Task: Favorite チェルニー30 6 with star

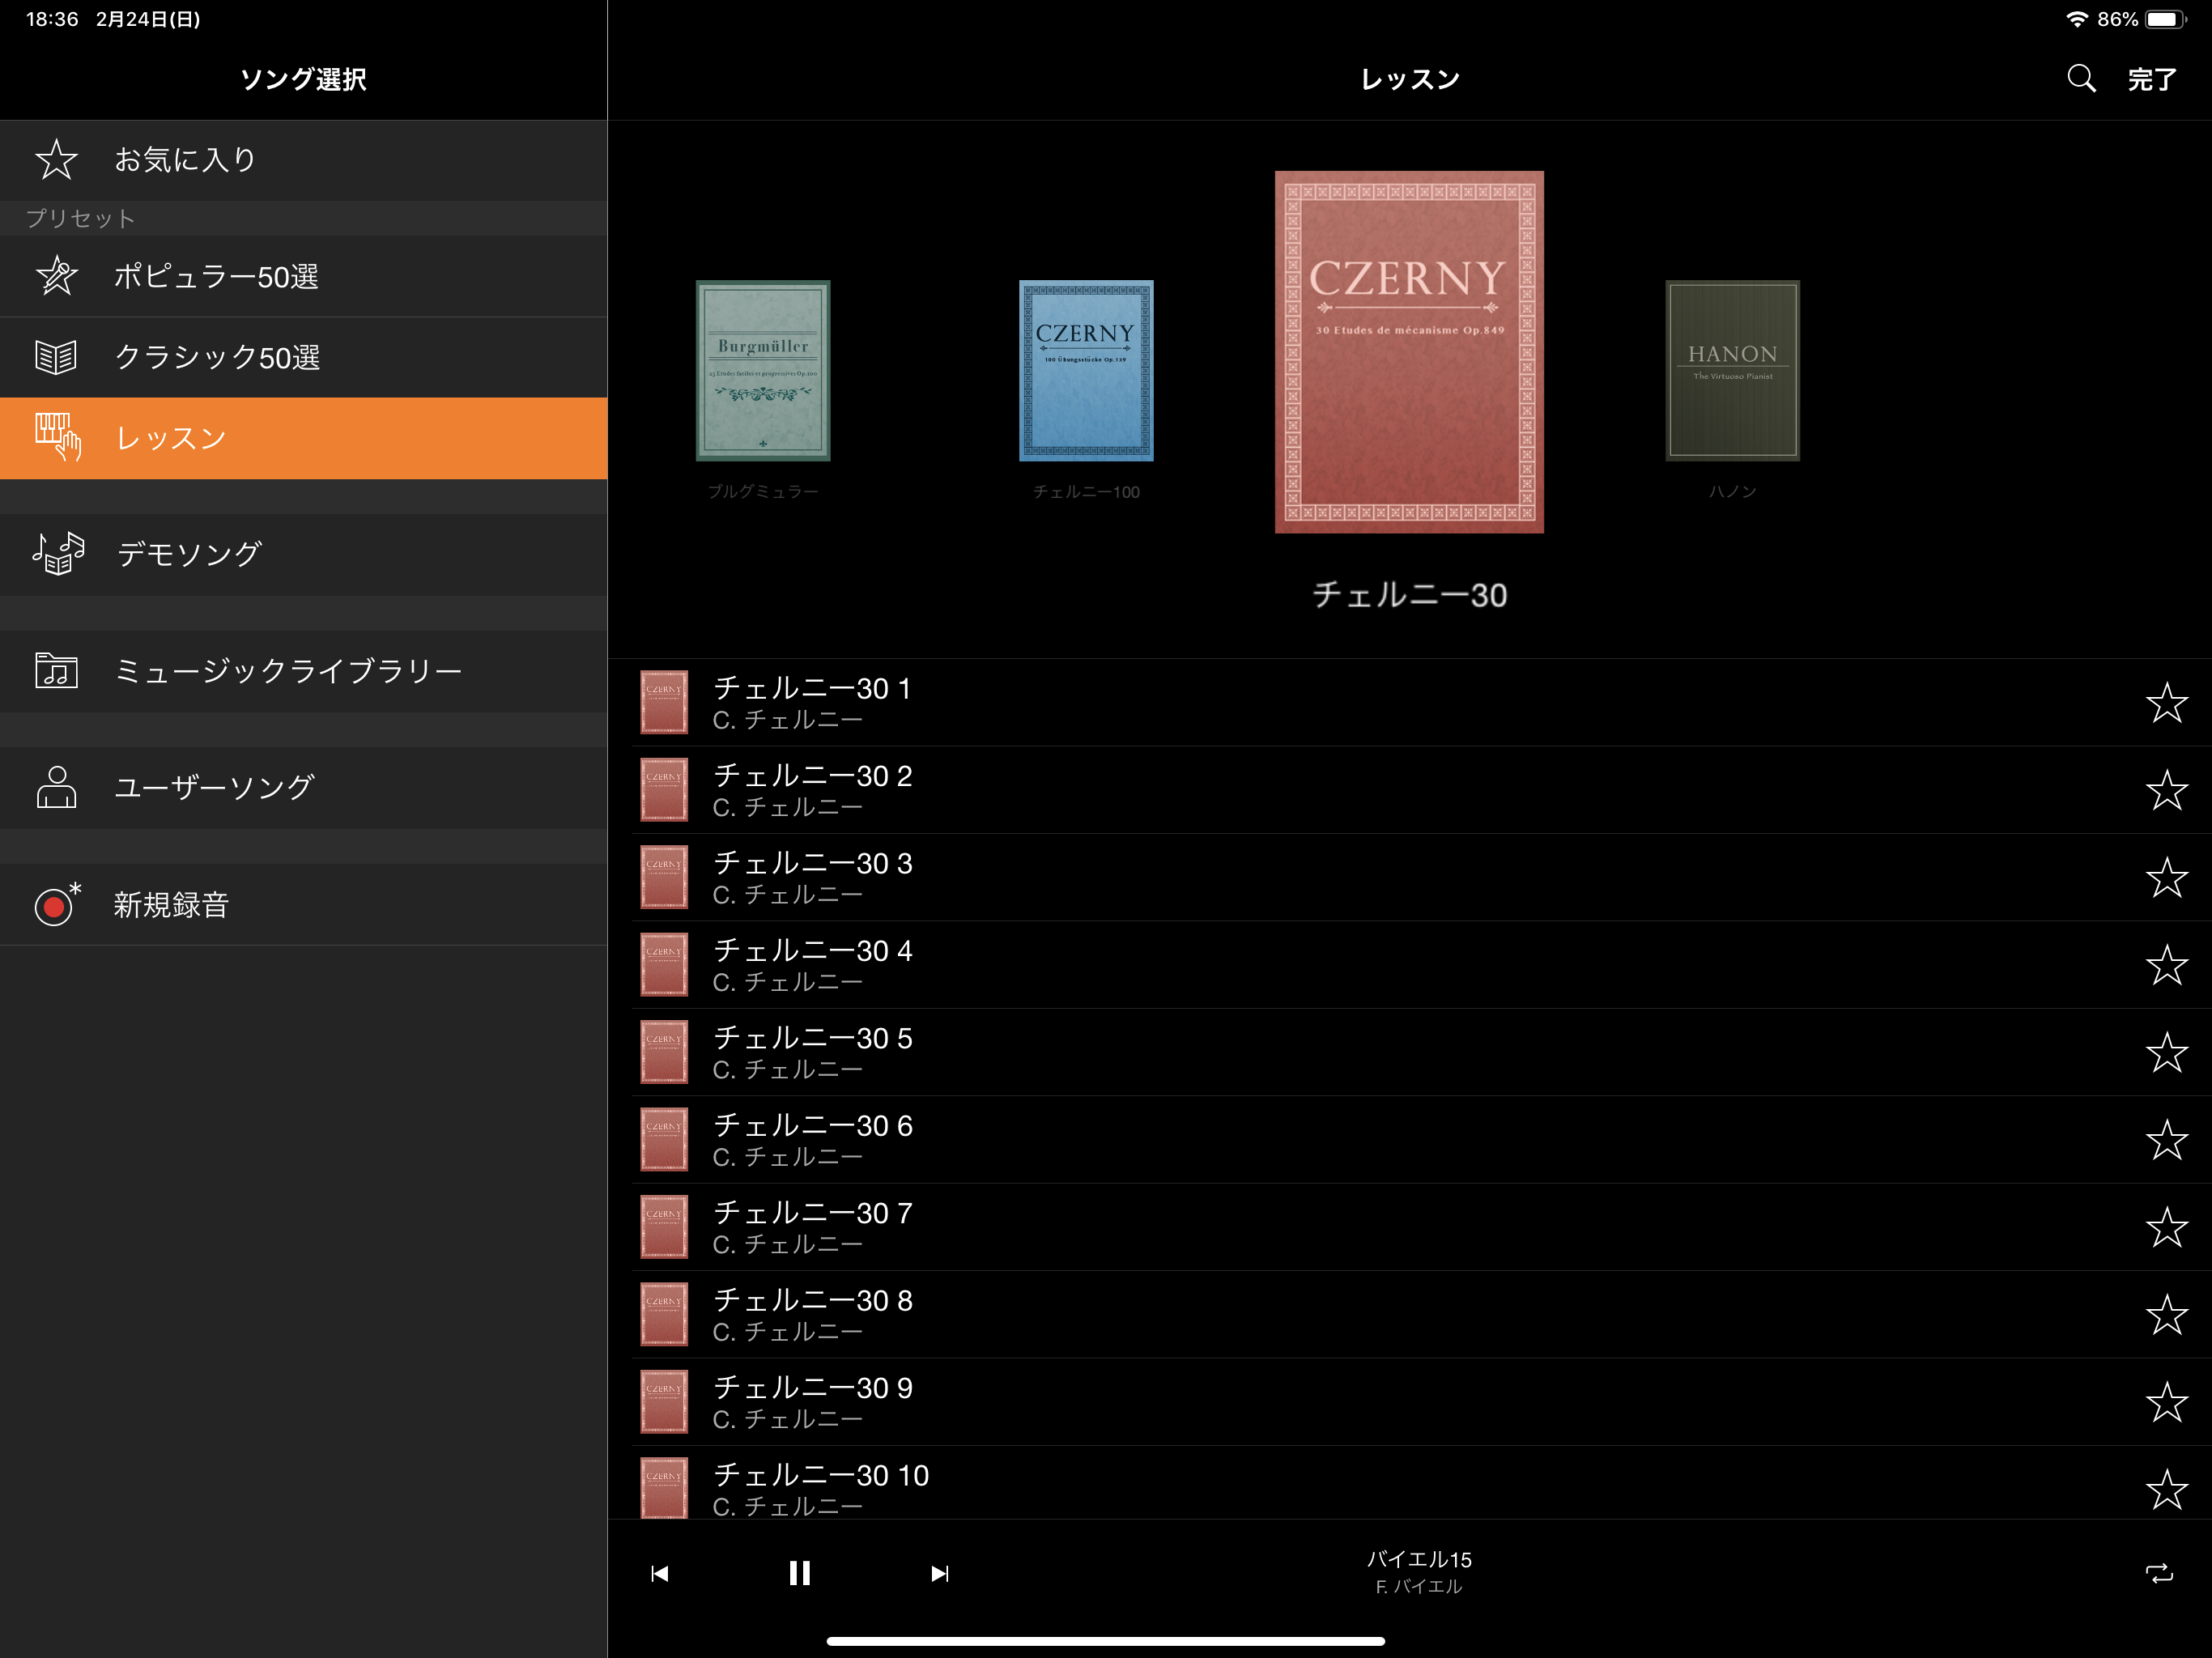Action: pyautogui.click(x=2166, y=1140)
